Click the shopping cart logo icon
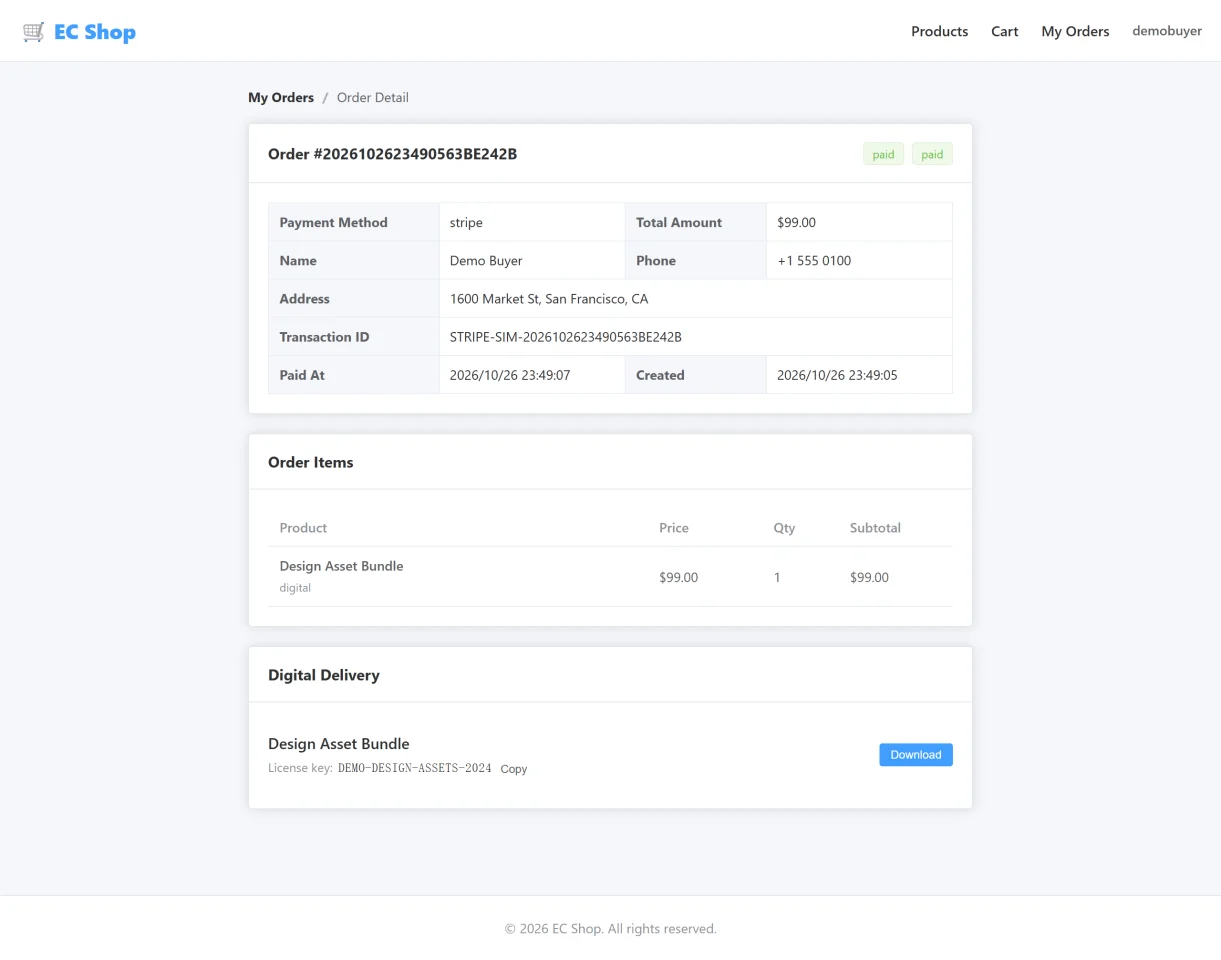The height and width of the screenshot is (960, 1221). pyautogui.click(x=34, y=32)
